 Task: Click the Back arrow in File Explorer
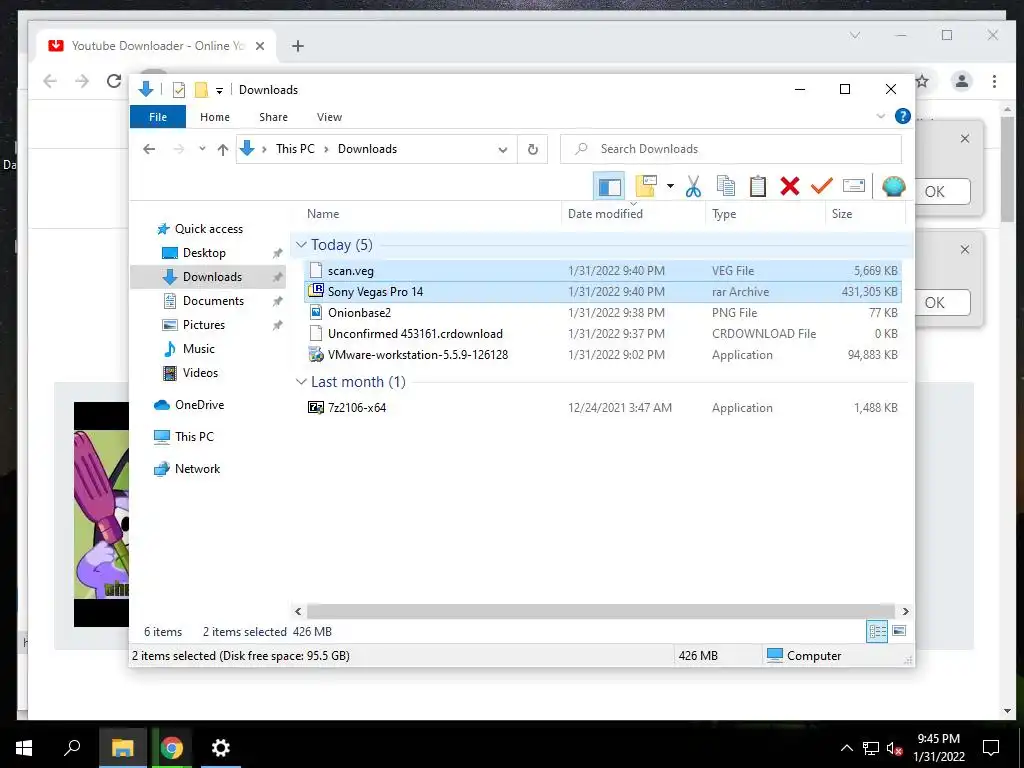coord(149,150)
